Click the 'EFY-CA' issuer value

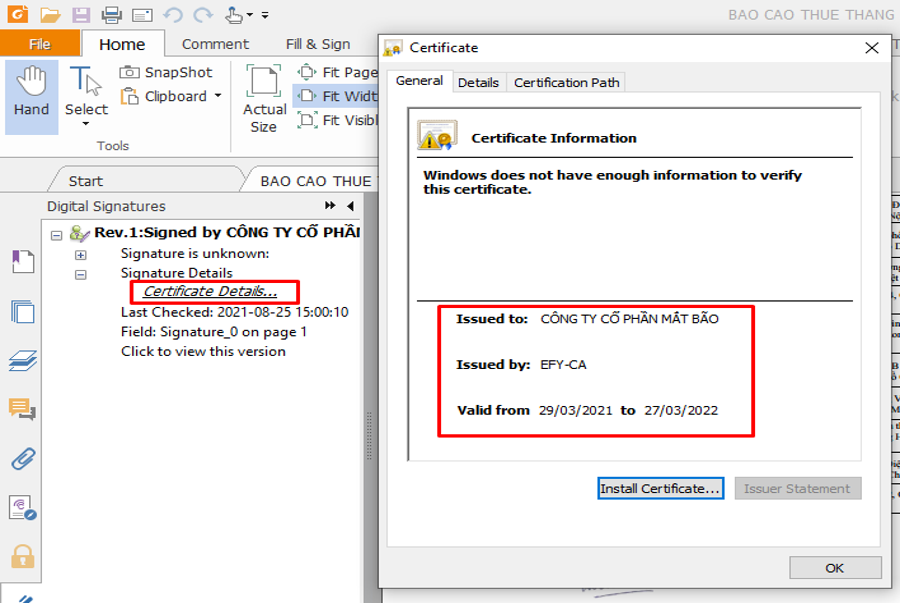coord(563,365)
